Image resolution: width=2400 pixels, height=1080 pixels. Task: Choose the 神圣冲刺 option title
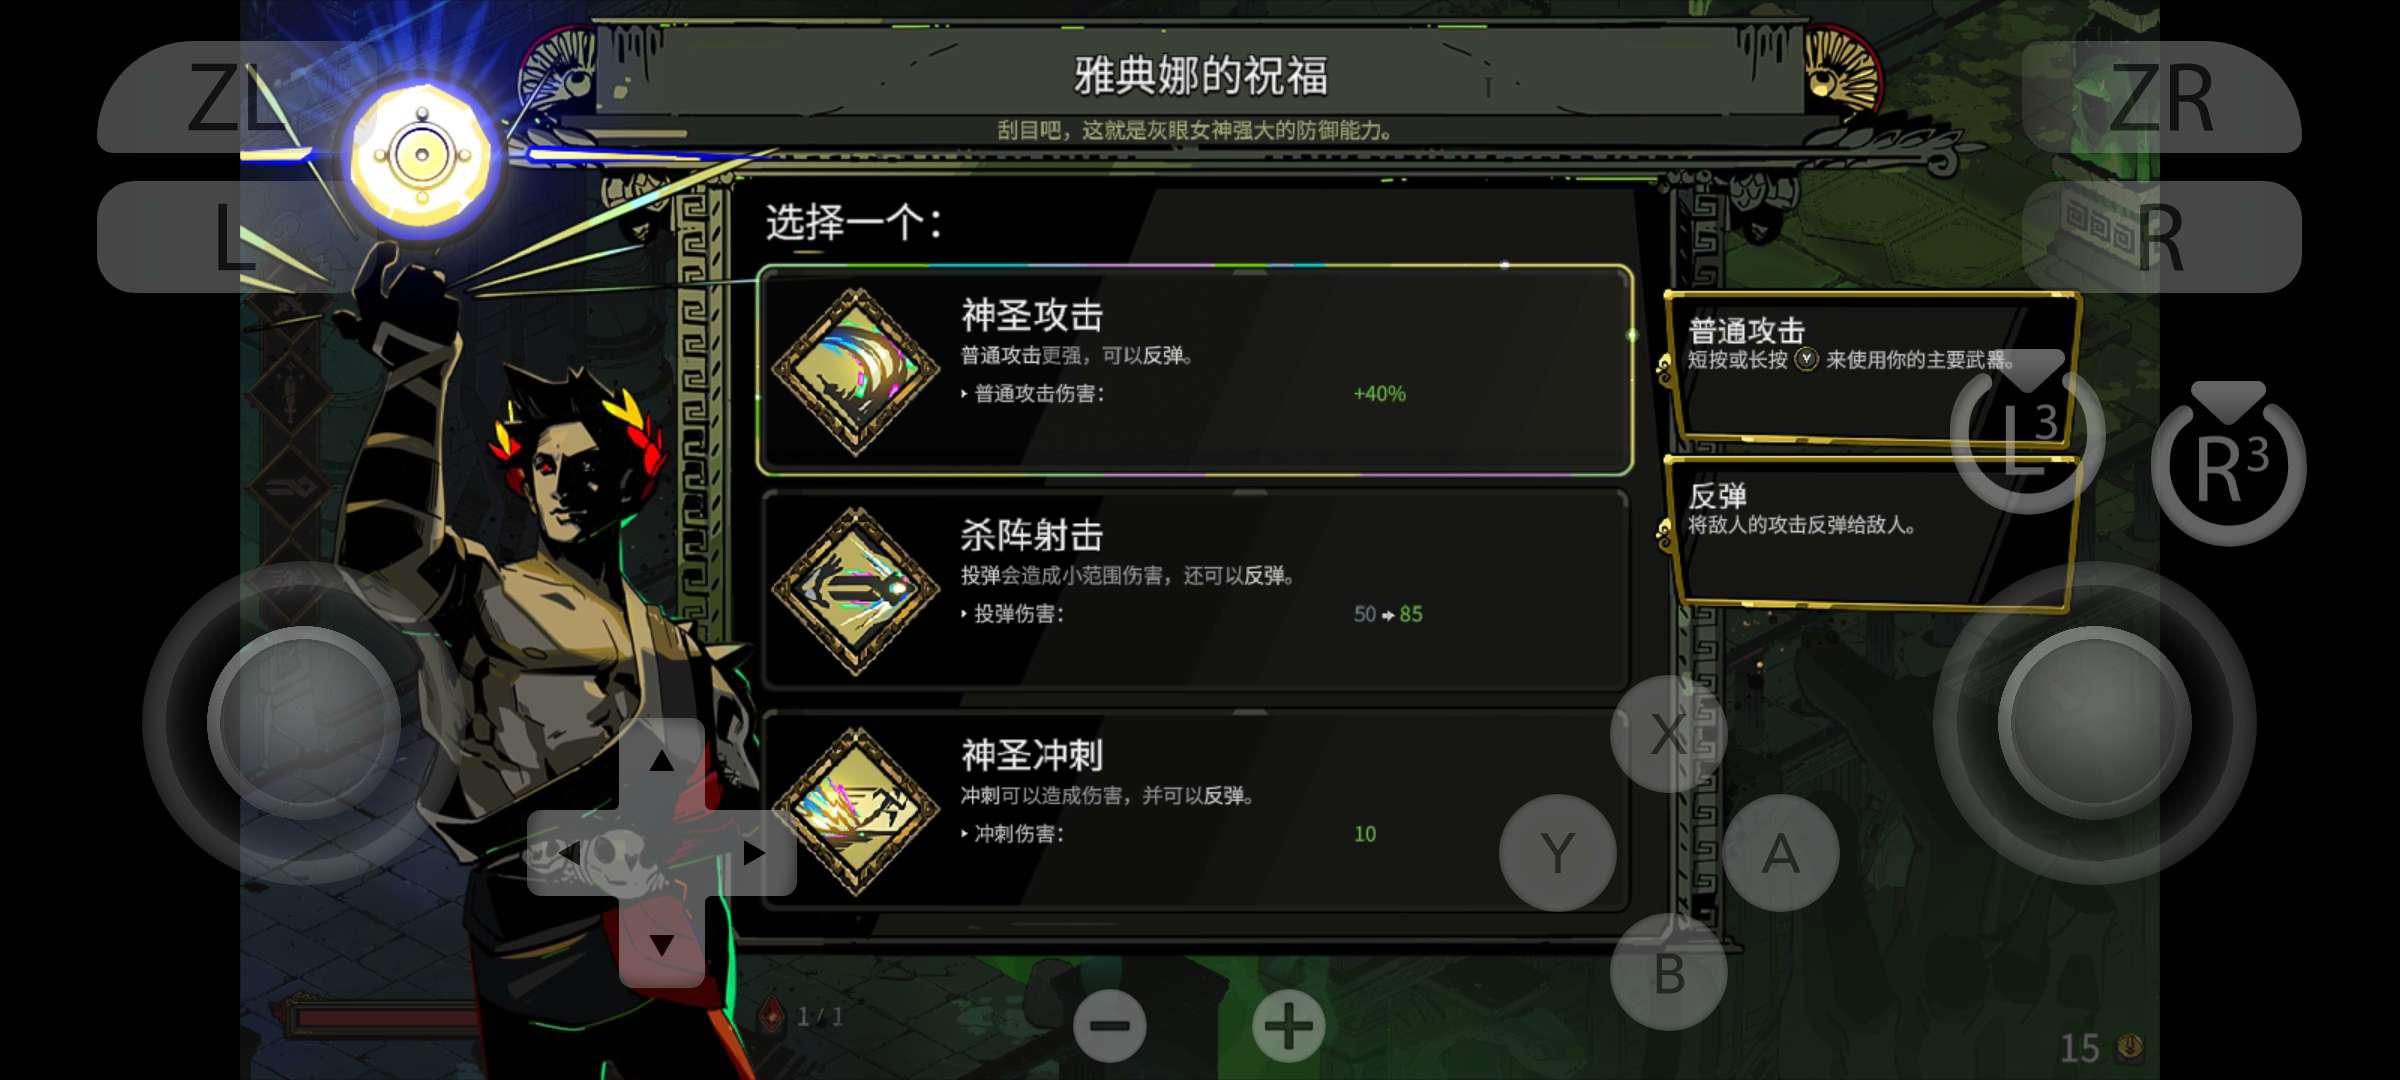1032,755
